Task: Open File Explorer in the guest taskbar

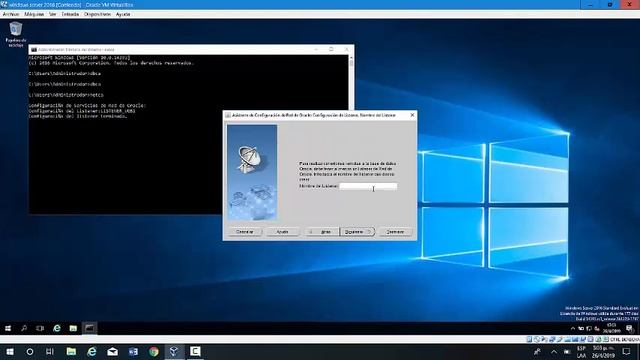Action: click(73, 328)
